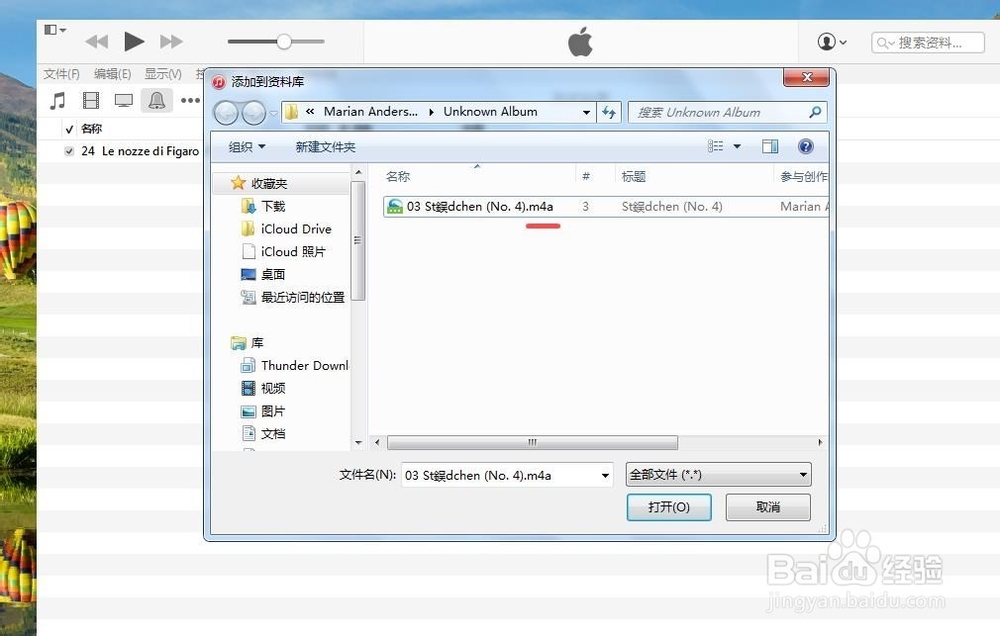This screenshot has width=1000, height=636.
Task: Click the sidebar scroll down arrow
Action: [358, 443]
